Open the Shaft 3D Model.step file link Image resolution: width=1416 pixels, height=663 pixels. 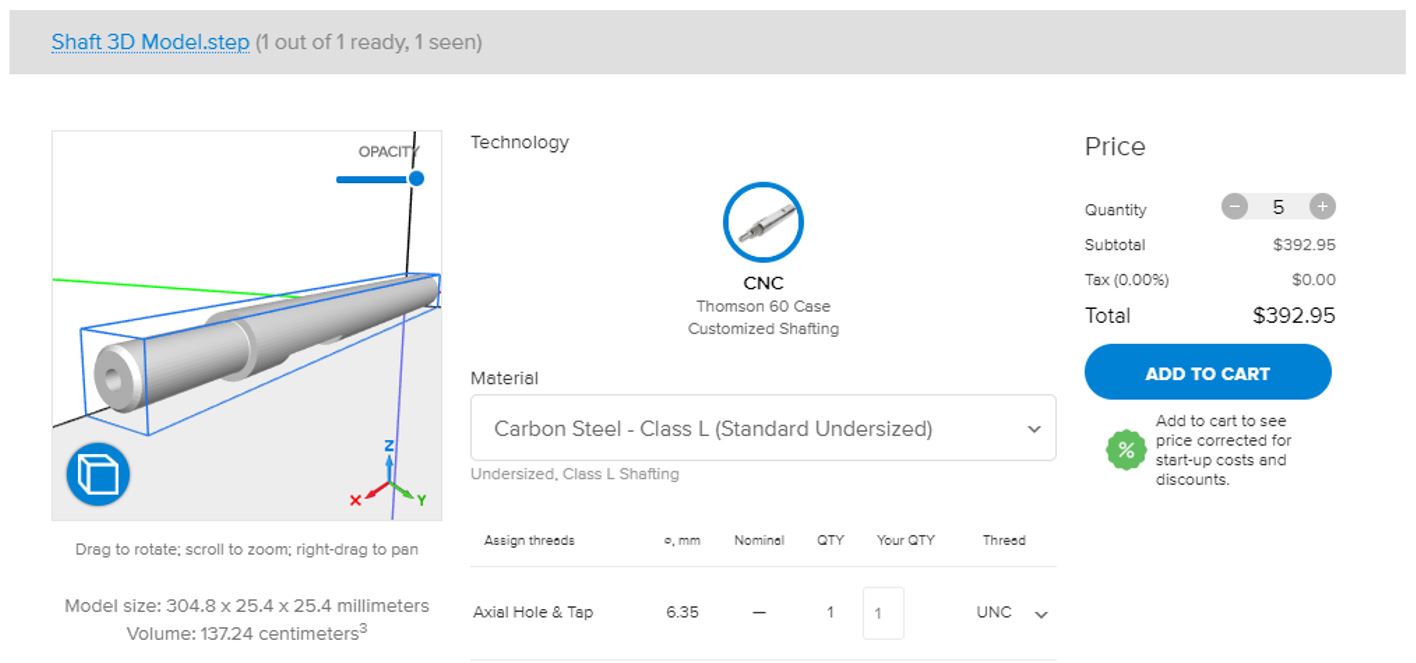(150, 43)
